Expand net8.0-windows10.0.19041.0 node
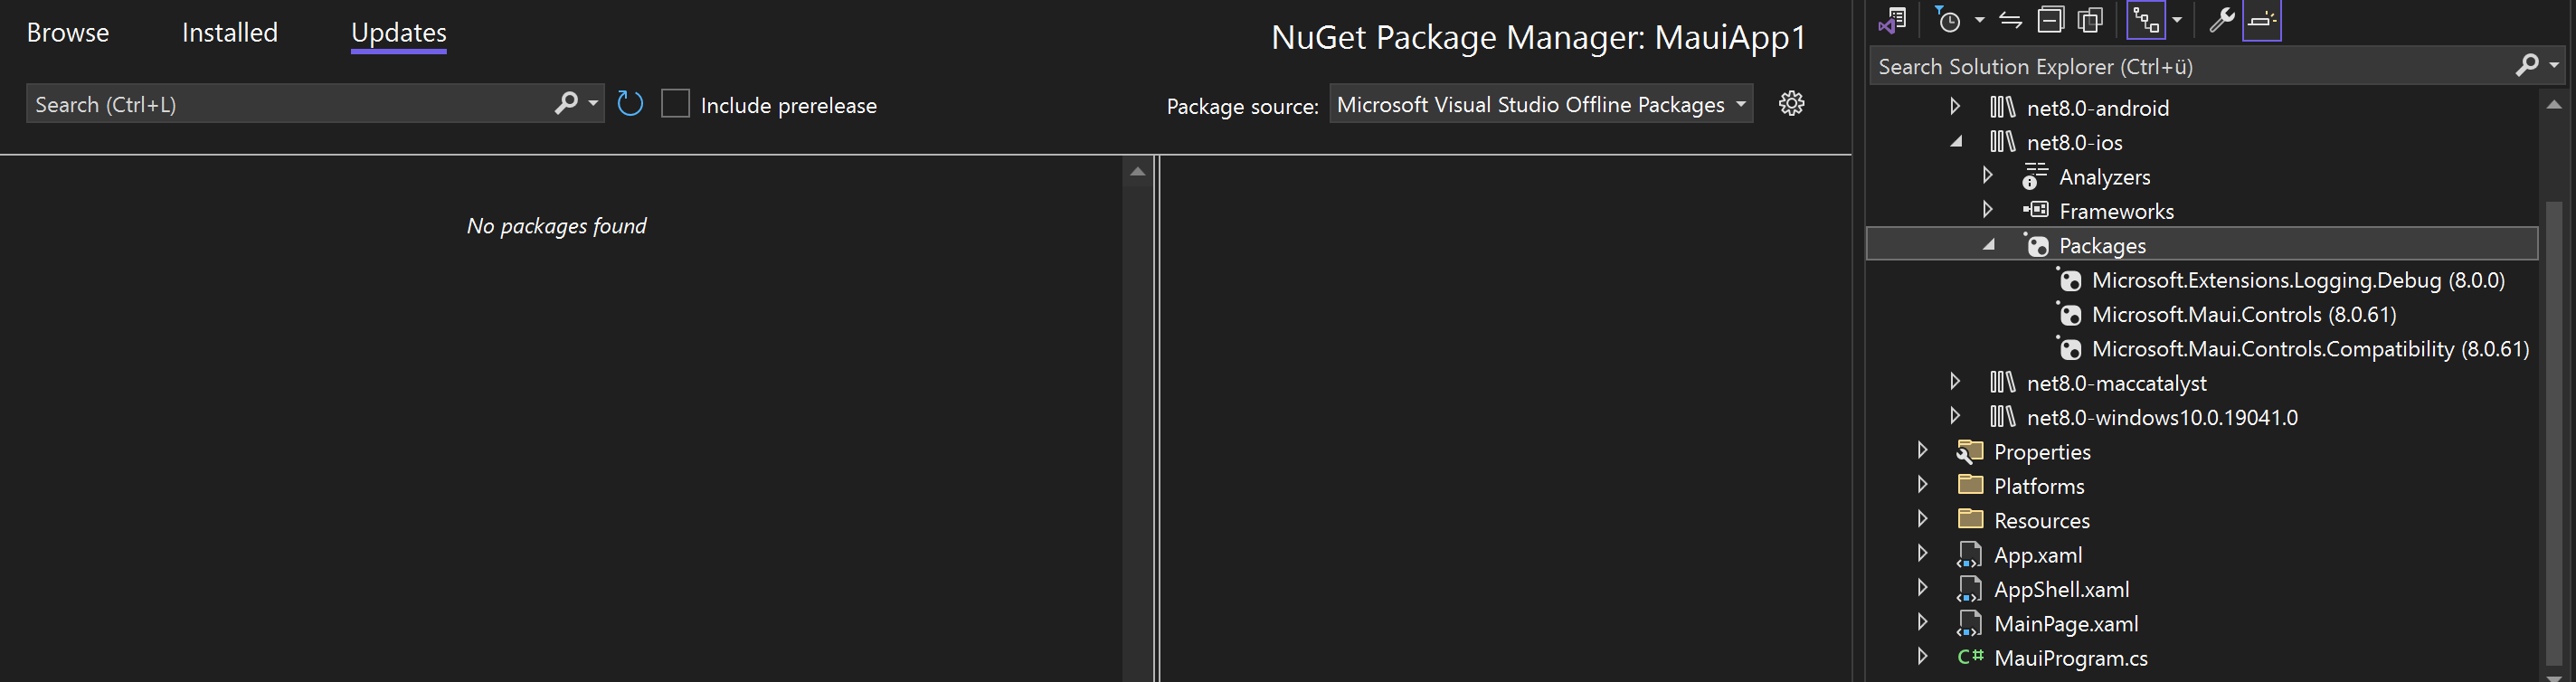 [1954, 415]
